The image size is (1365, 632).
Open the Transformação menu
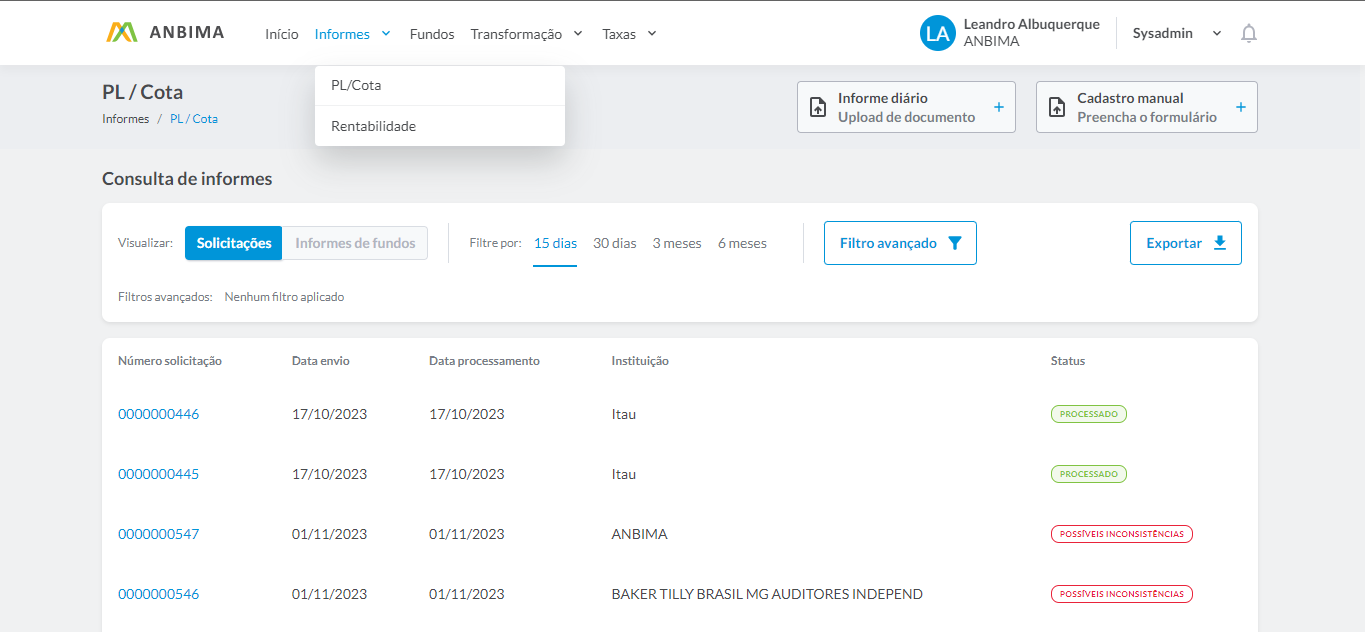pos(526,34)
